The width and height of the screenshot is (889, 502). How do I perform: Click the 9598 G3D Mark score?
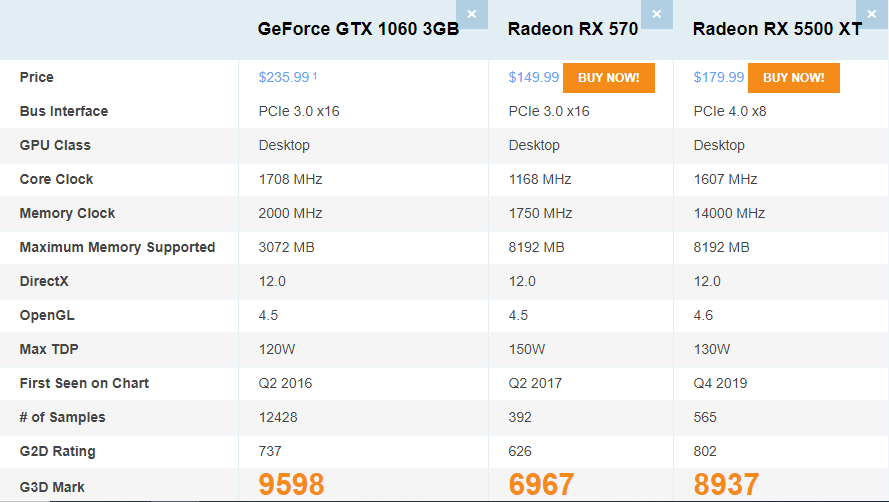291,484
